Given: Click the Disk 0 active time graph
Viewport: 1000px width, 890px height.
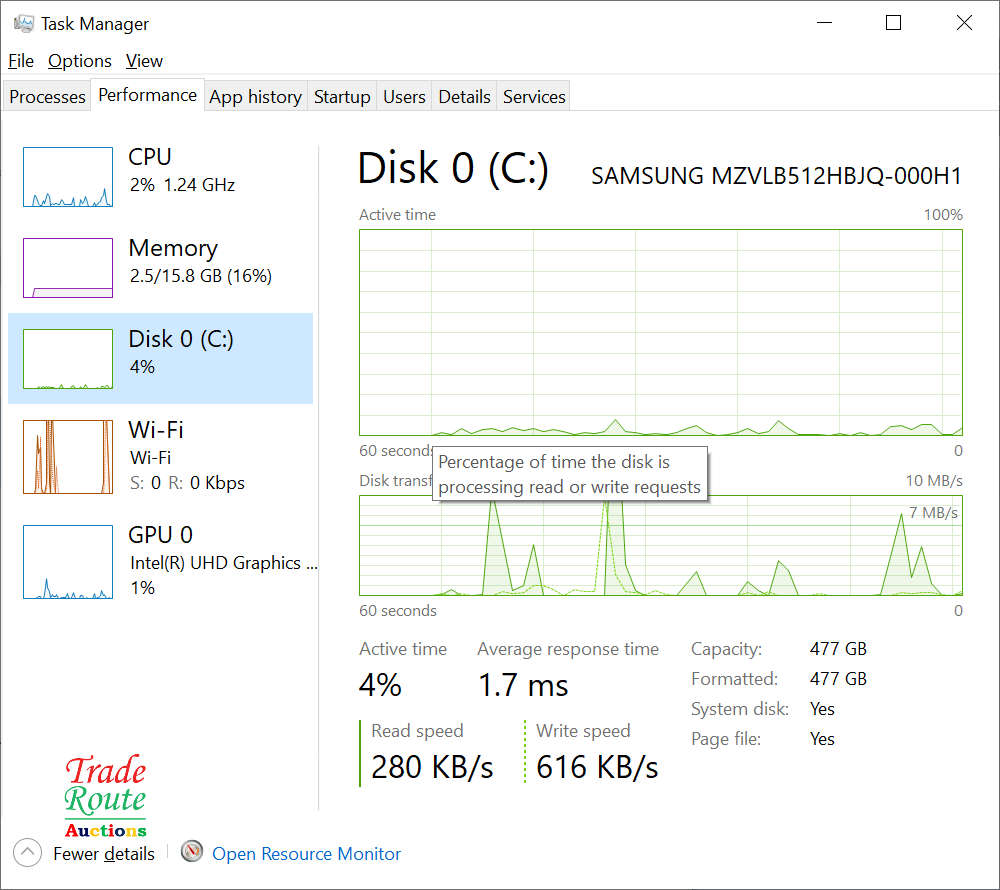Looking at the screenshot, I should point(660,332).
